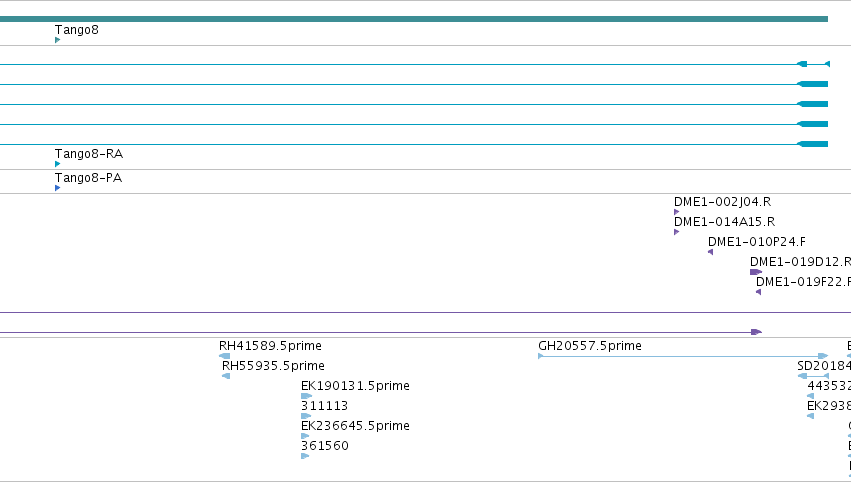Image resolution: width=851 pixels, height=482 pixels.
Task: Open the Tango8-RA label
Action: 89,154
